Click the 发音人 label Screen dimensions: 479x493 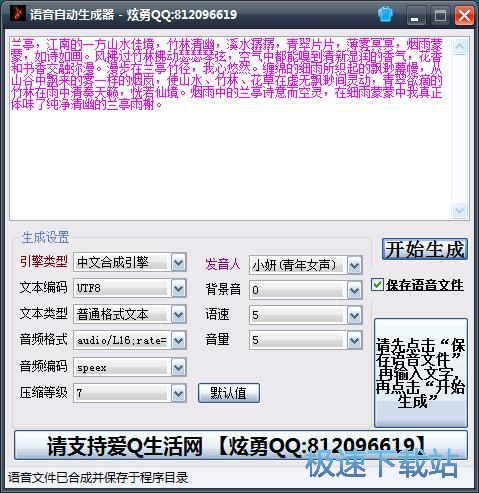point(223,264)
